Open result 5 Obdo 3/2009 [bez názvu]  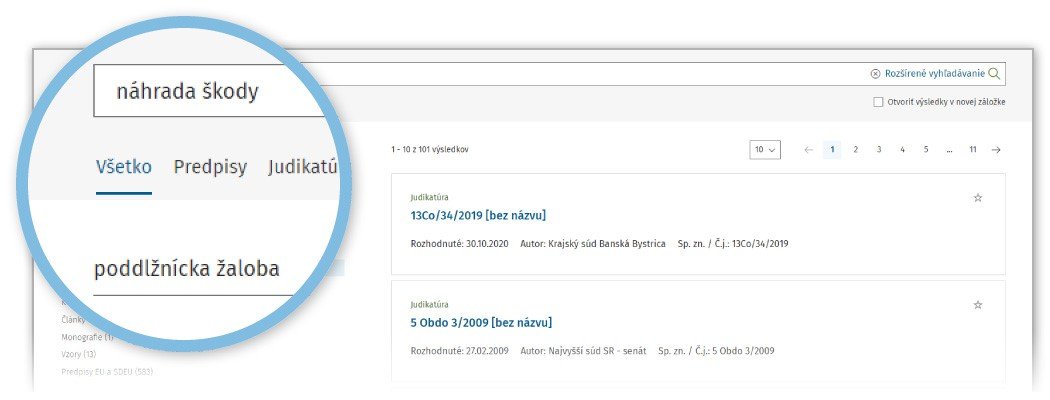[x=481, y=322]
